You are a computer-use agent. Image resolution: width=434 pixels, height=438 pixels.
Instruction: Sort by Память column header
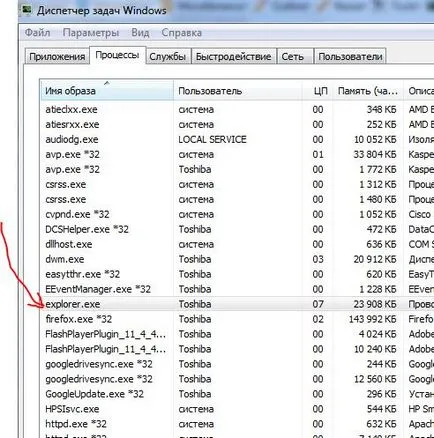[x=368, y=90]
